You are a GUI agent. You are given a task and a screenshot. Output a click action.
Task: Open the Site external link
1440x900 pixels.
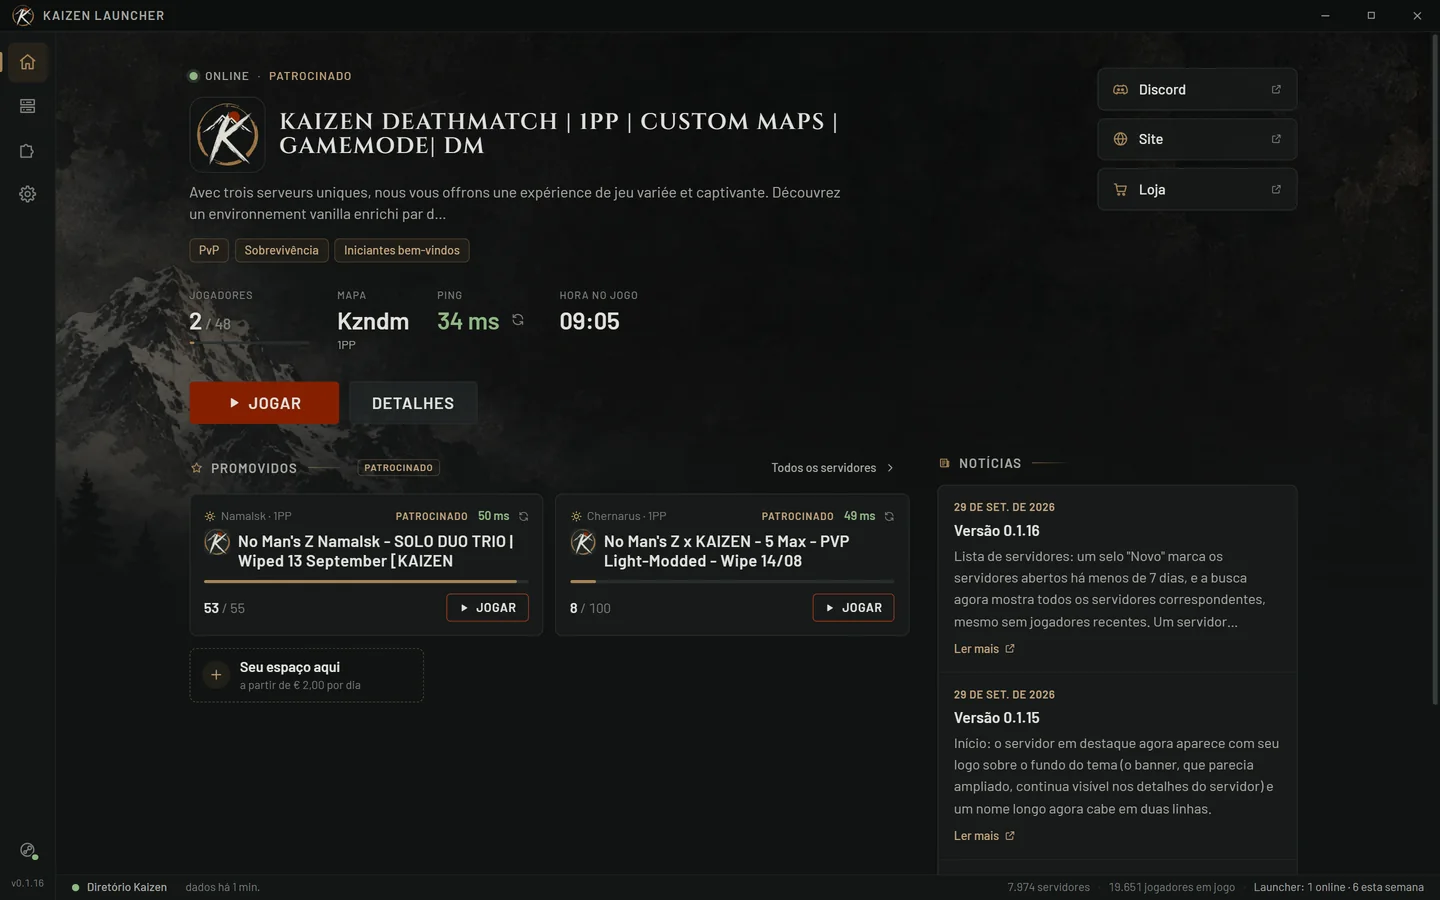point(1197,139)
